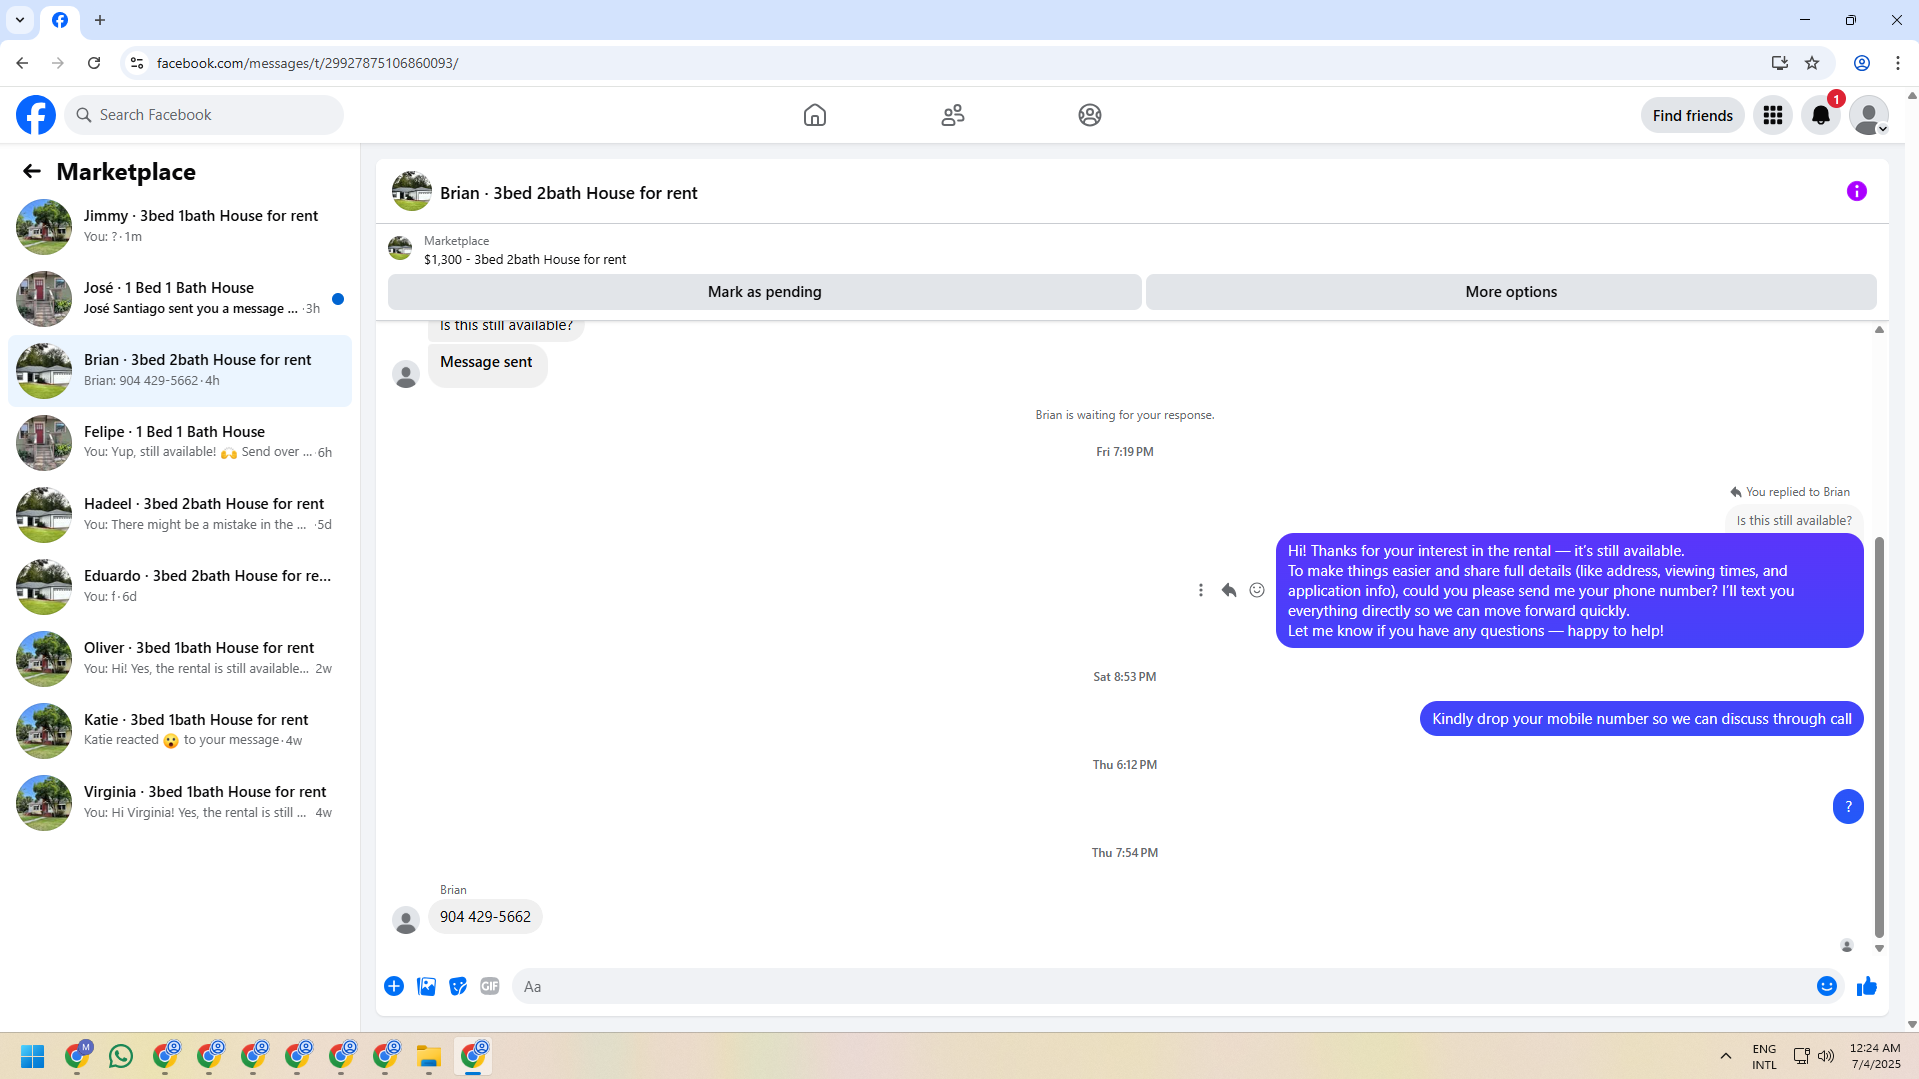Open File Explorer from taskbar
1919x1079 pixels.
429,1056
